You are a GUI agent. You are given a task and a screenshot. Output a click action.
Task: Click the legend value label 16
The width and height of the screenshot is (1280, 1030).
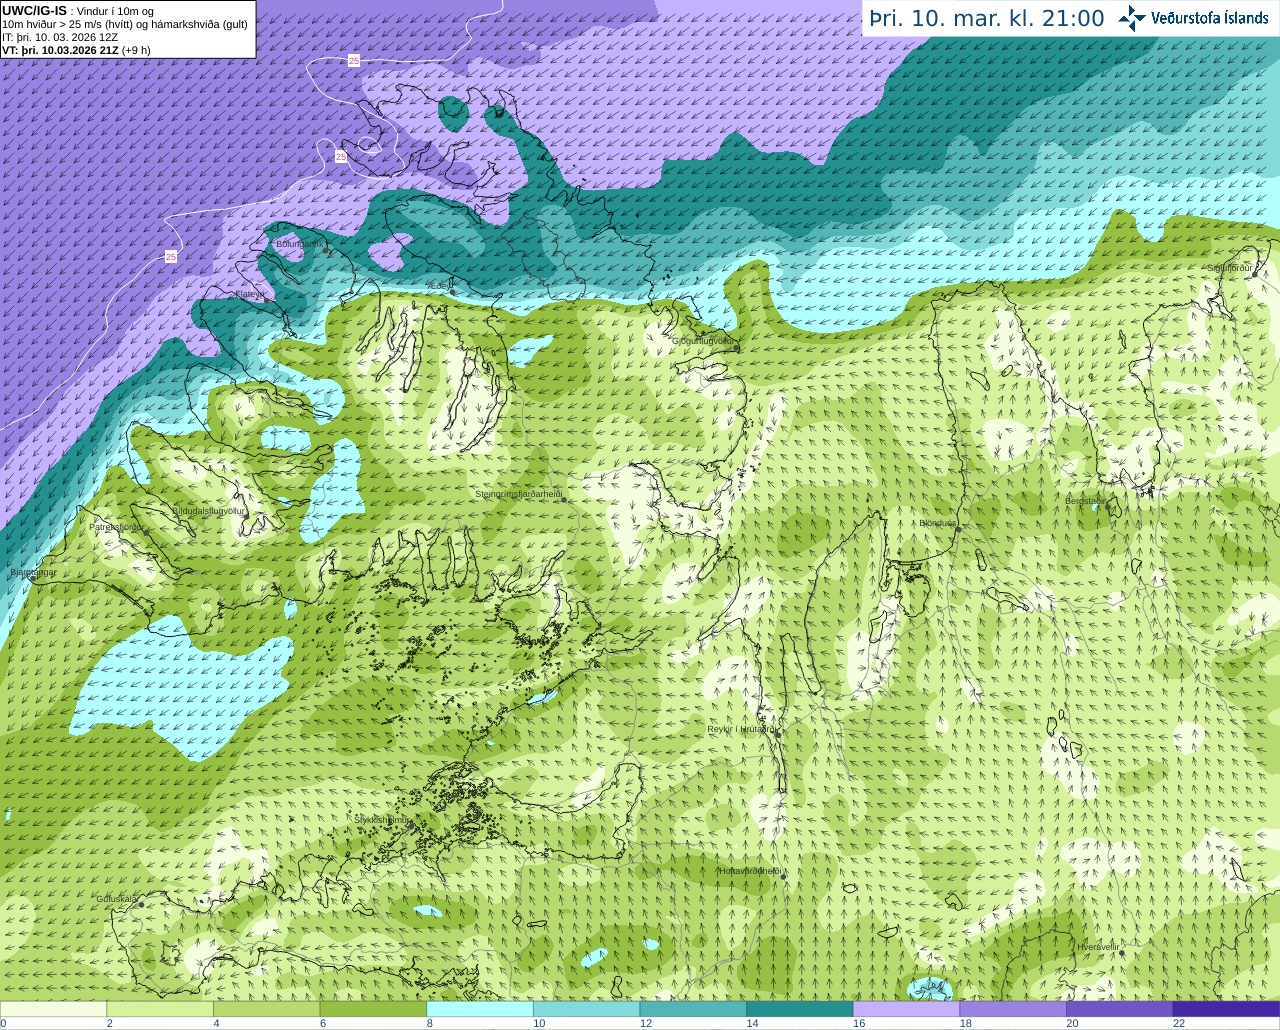(x=858, y=1023)
